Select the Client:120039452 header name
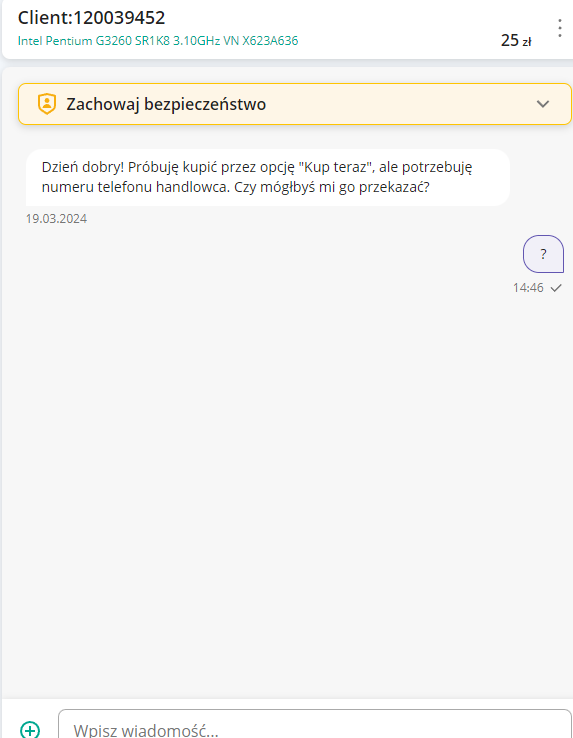The width and height of the screenshot is (573, 738). [x=91, y=18]
